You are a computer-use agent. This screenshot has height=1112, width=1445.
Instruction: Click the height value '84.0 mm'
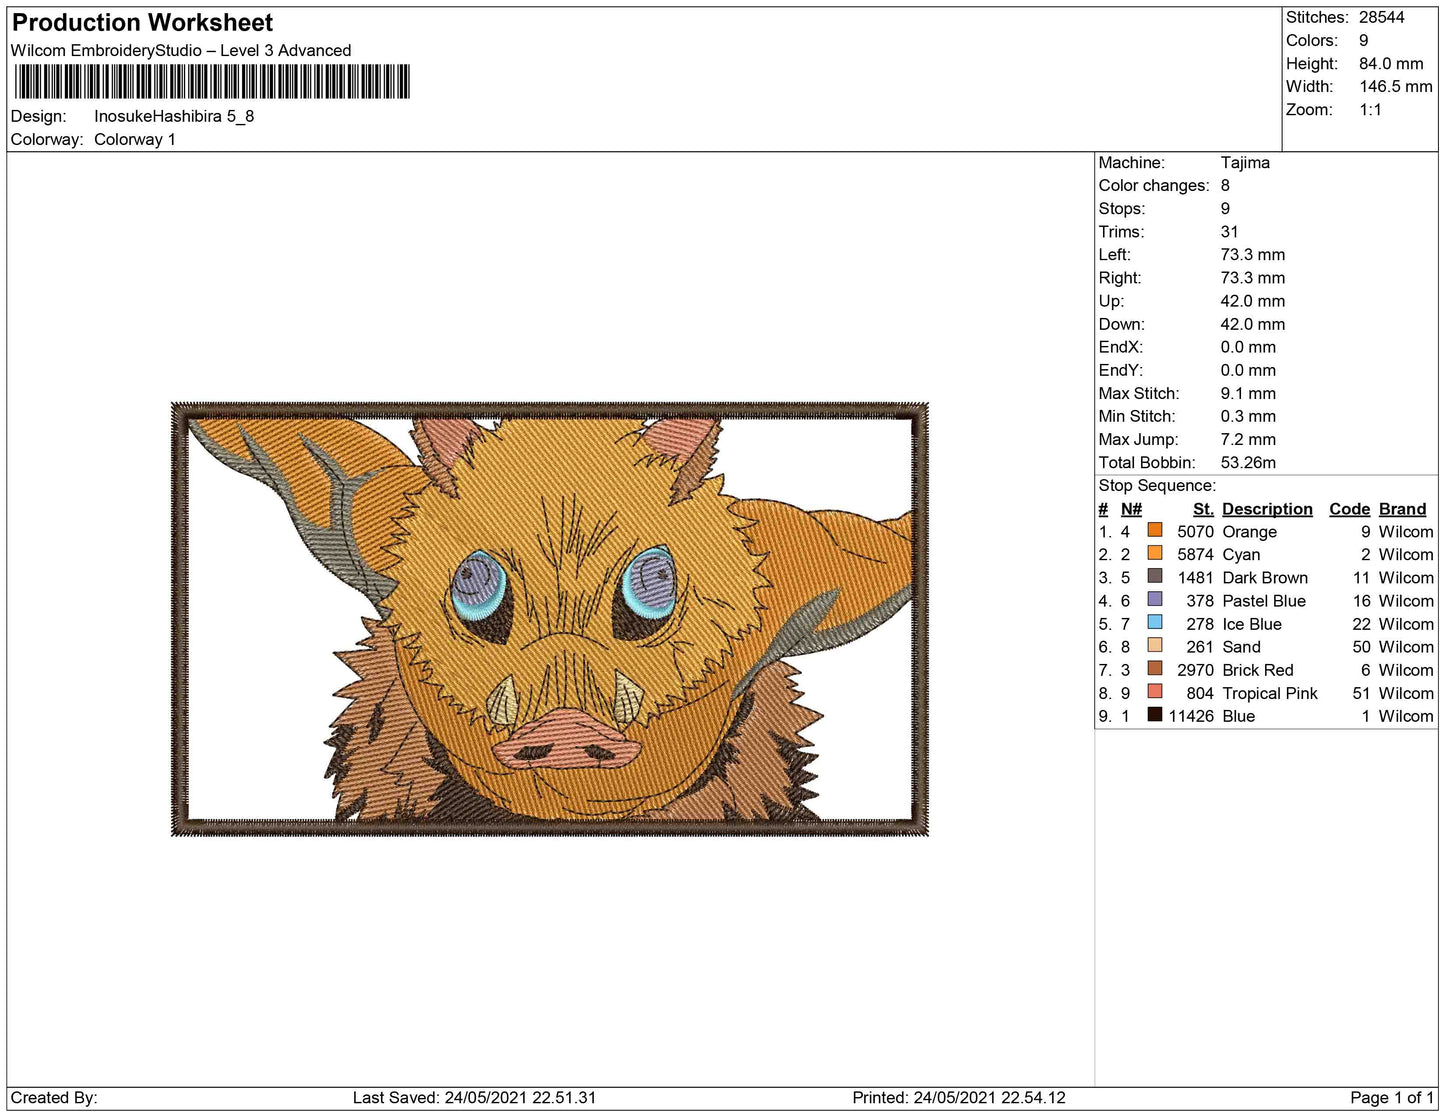coord(1391,63)
